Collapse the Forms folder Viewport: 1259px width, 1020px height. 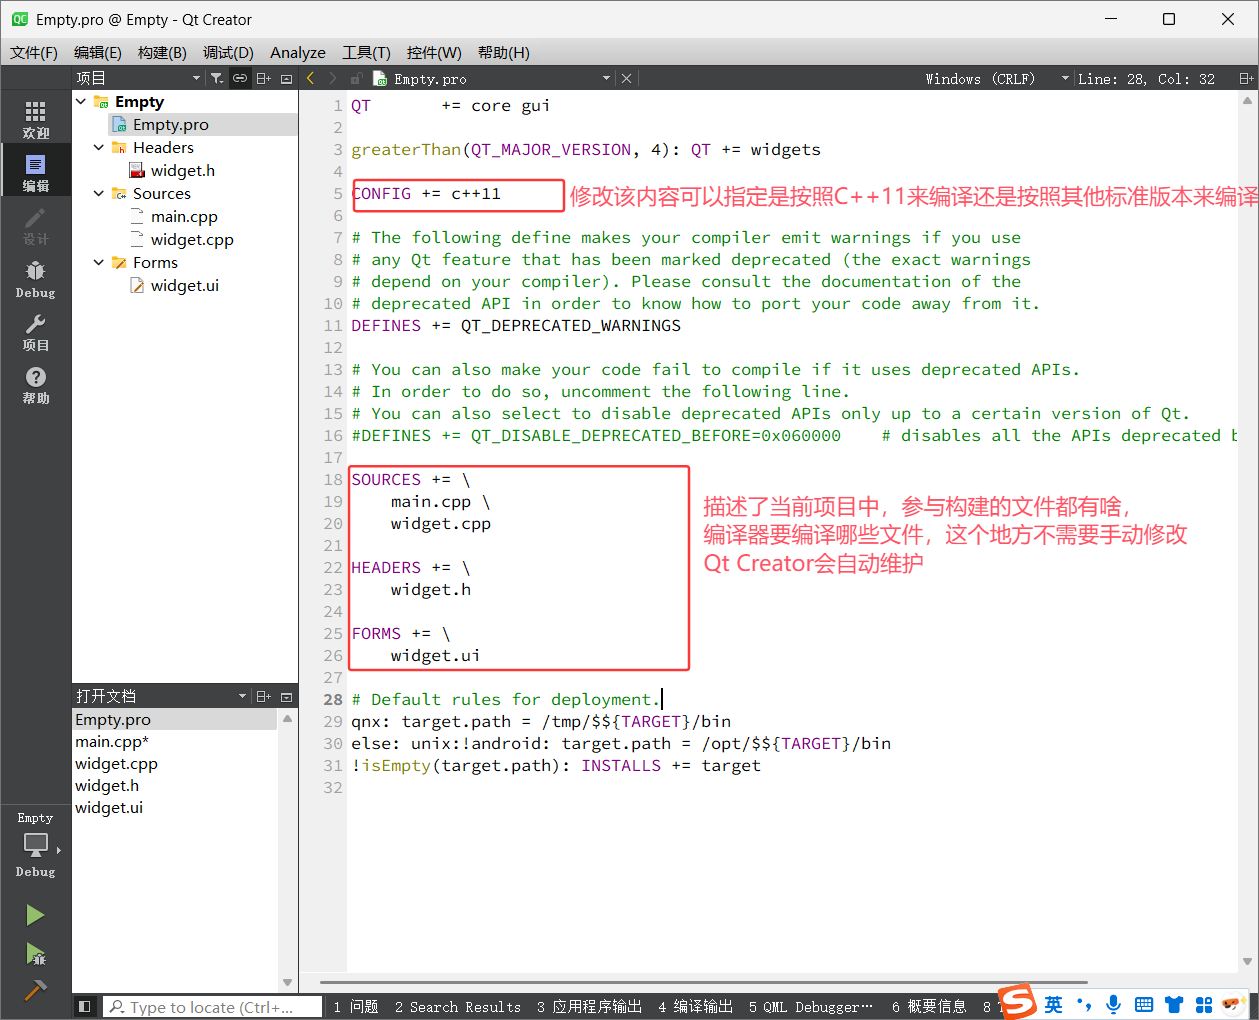(x=99, y=262)
